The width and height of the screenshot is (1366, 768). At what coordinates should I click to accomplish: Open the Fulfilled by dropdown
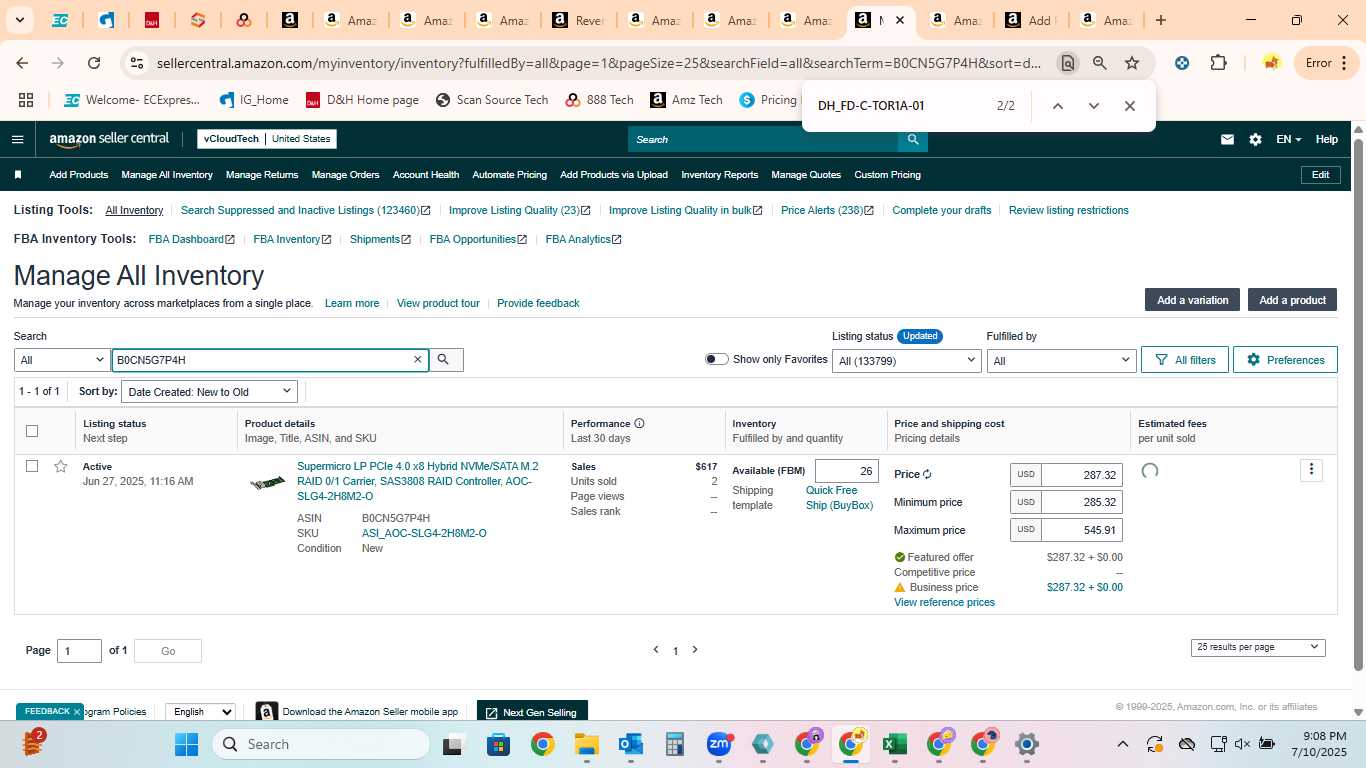click(x=1061, y=360)
